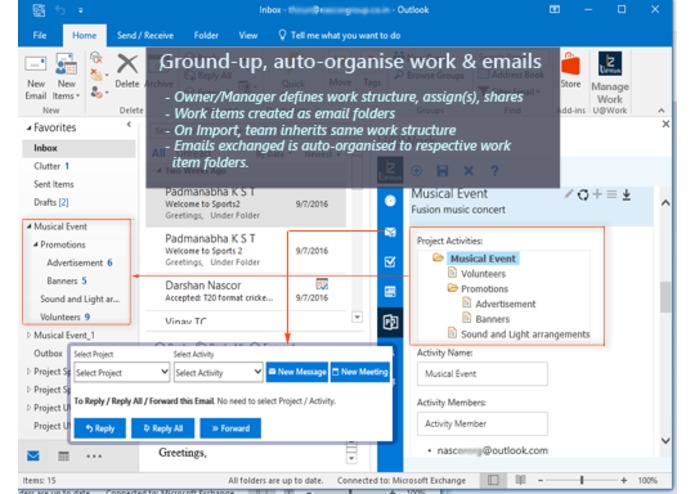Open the View tab
The width and height of the screenshot is (695, 494).
[x=248, y=35]
